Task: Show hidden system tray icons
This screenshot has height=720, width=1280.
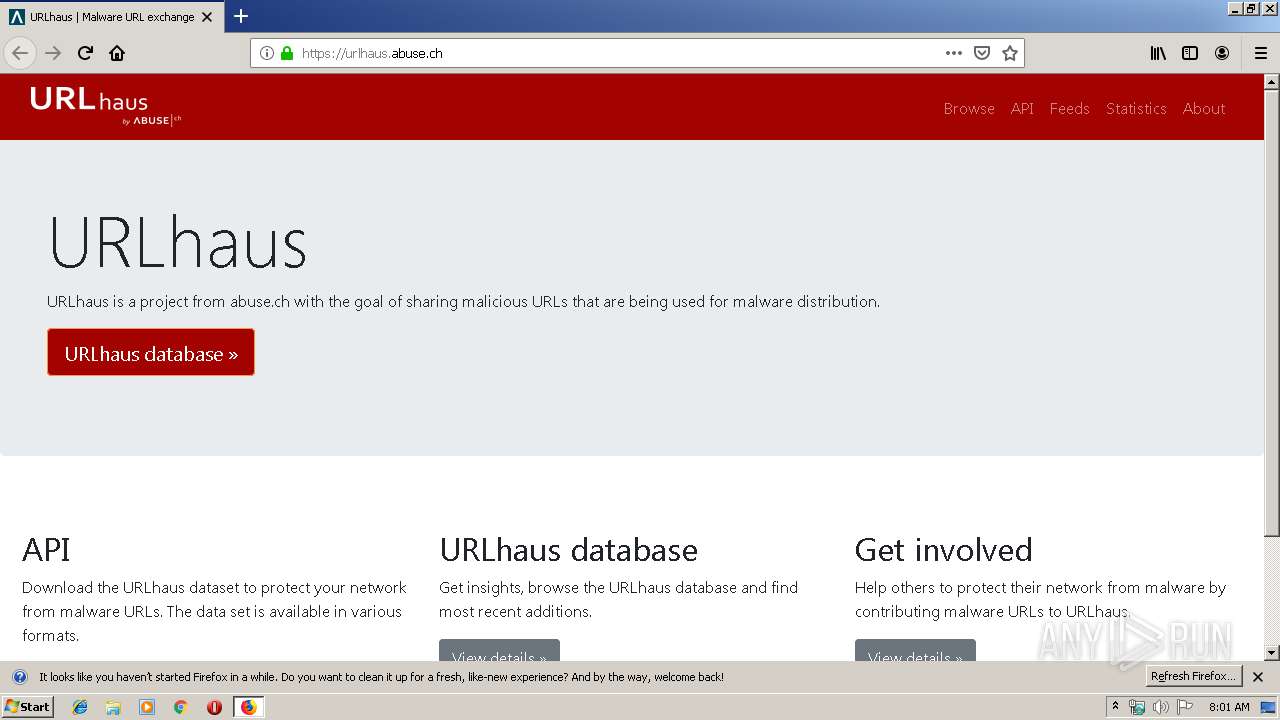Action: 1115,706
